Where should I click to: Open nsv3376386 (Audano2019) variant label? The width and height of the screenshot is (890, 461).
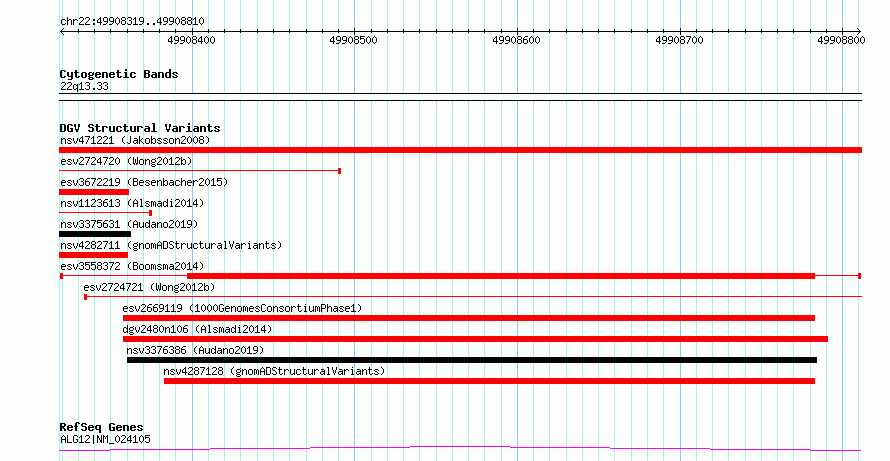pos(195,350)
